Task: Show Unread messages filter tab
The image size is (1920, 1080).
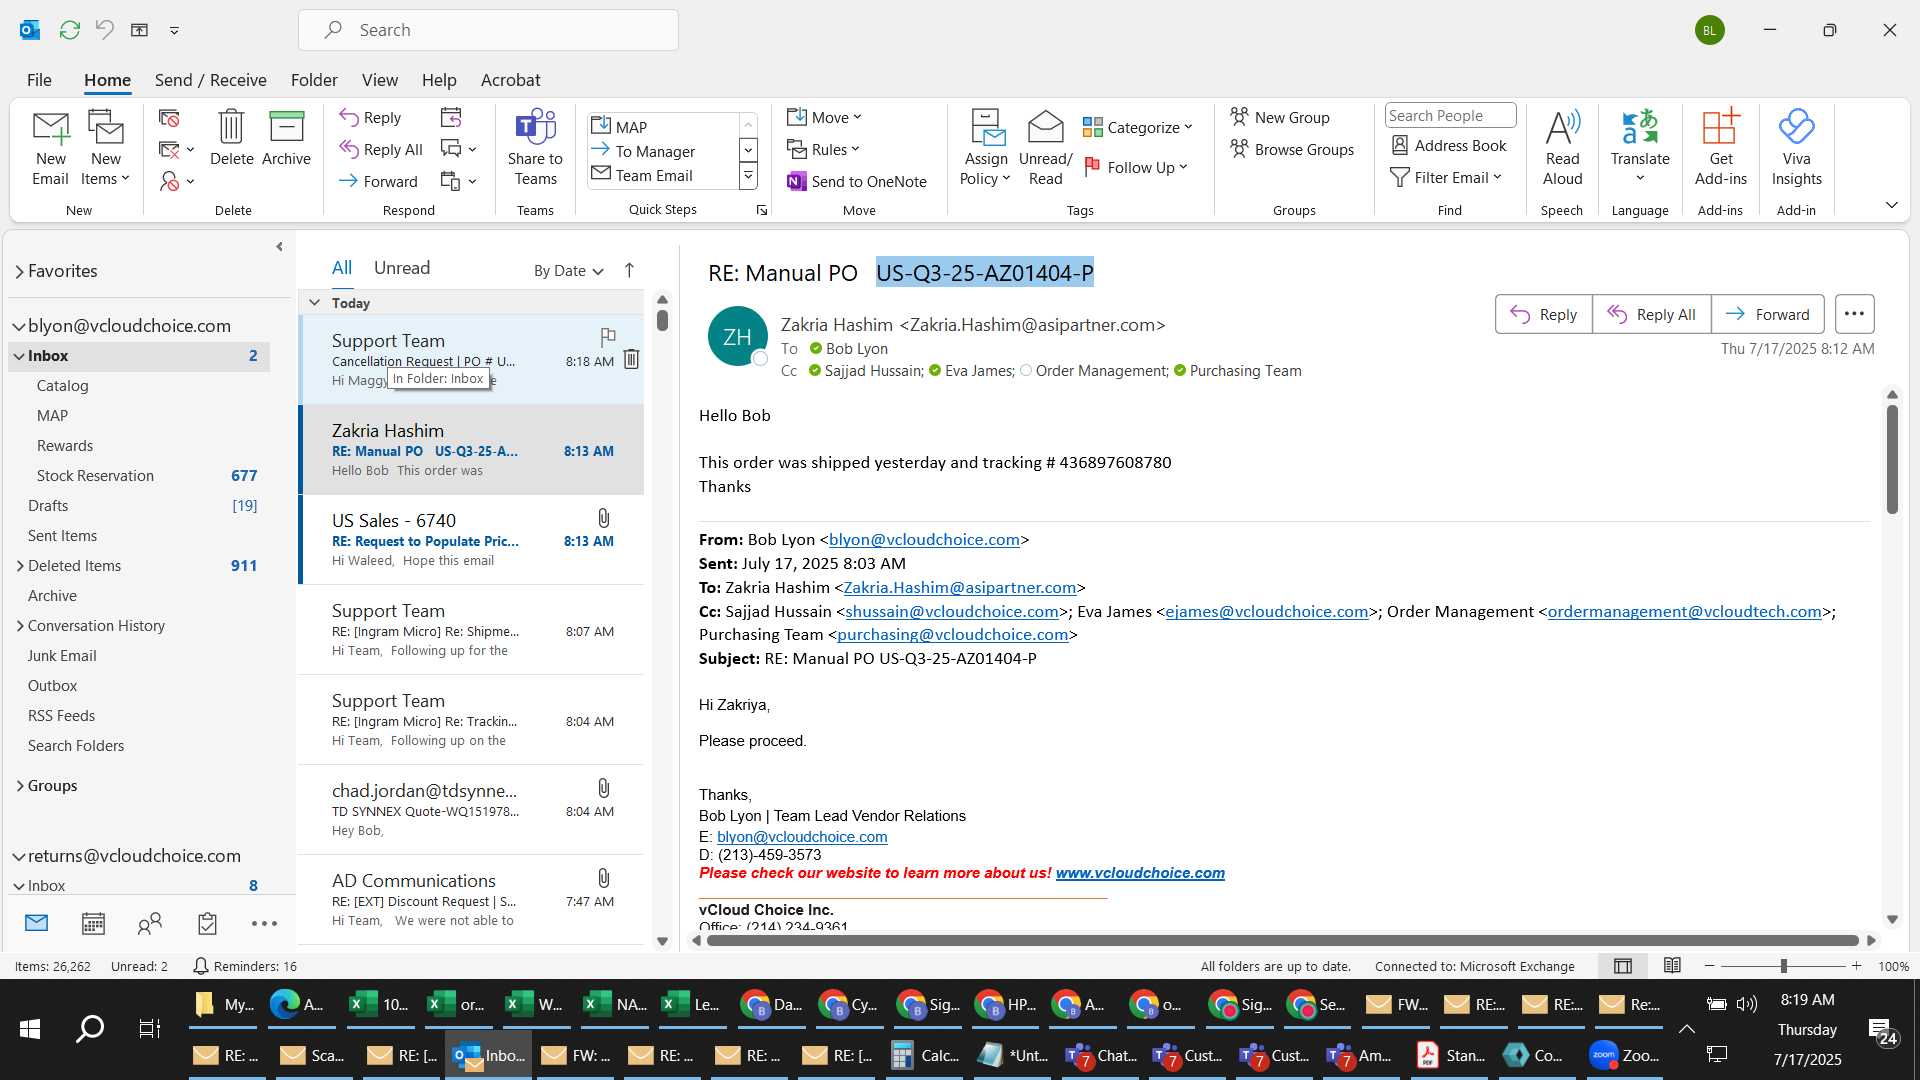Action: pyautogui.click(x=402, y=268)
